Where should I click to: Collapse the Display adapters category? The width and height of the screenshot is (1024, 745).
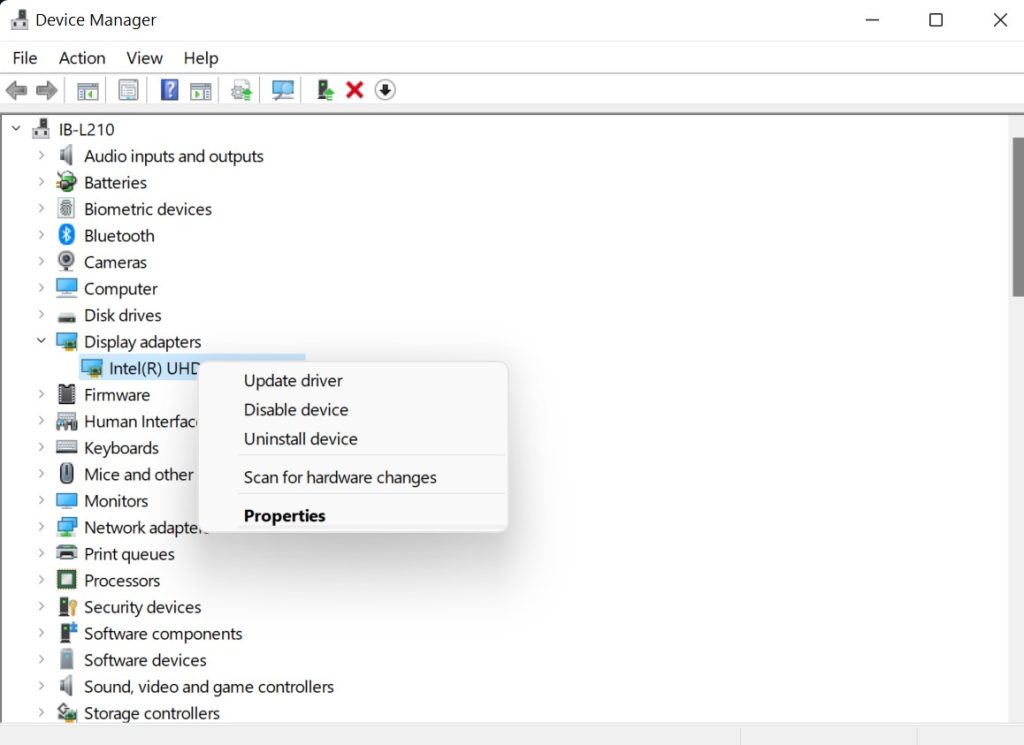[x=39, y=341]
